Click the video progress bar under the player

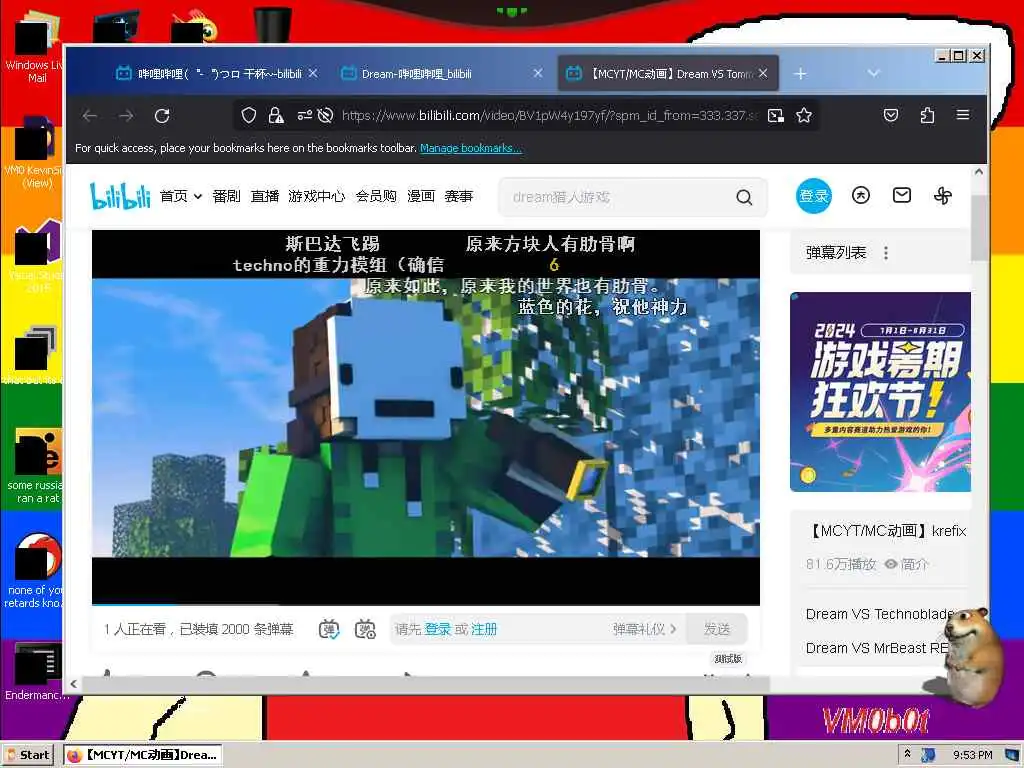[426, 605]
